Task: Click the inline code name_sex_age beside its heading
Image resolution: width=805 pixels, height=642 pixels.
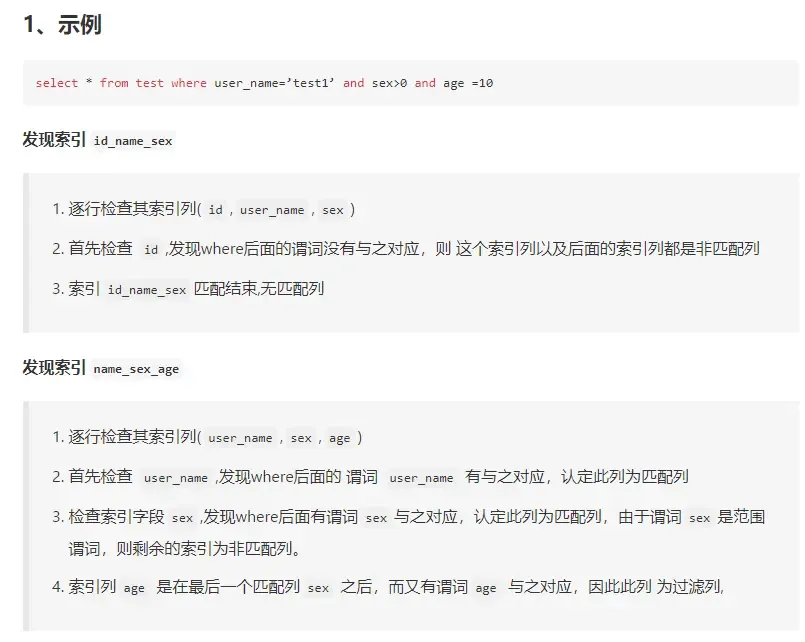Action: (x=135, y=369)
